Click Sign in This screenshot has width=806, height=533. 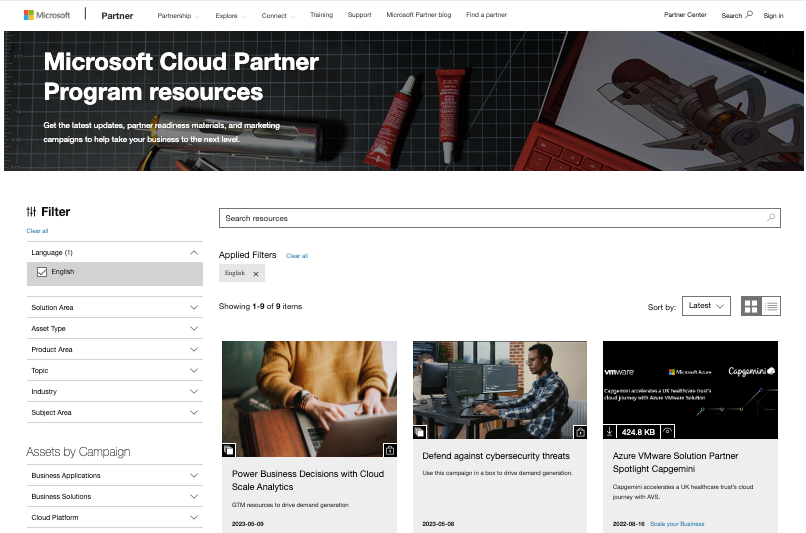pos(773,16)
